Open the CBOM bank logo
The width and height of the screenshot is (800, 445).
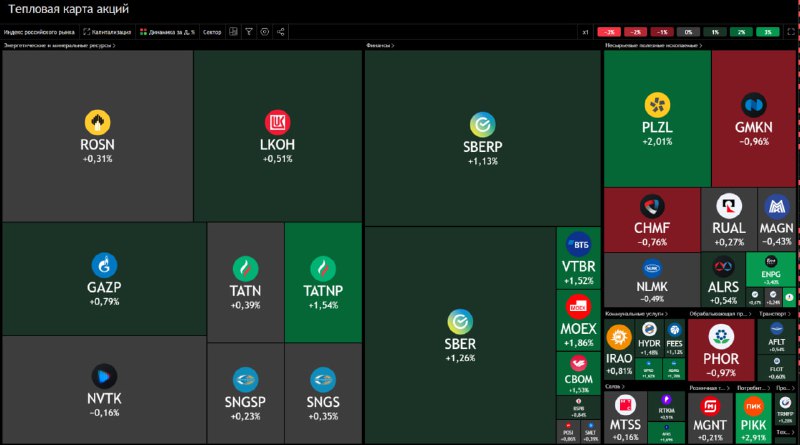(579, 363)
